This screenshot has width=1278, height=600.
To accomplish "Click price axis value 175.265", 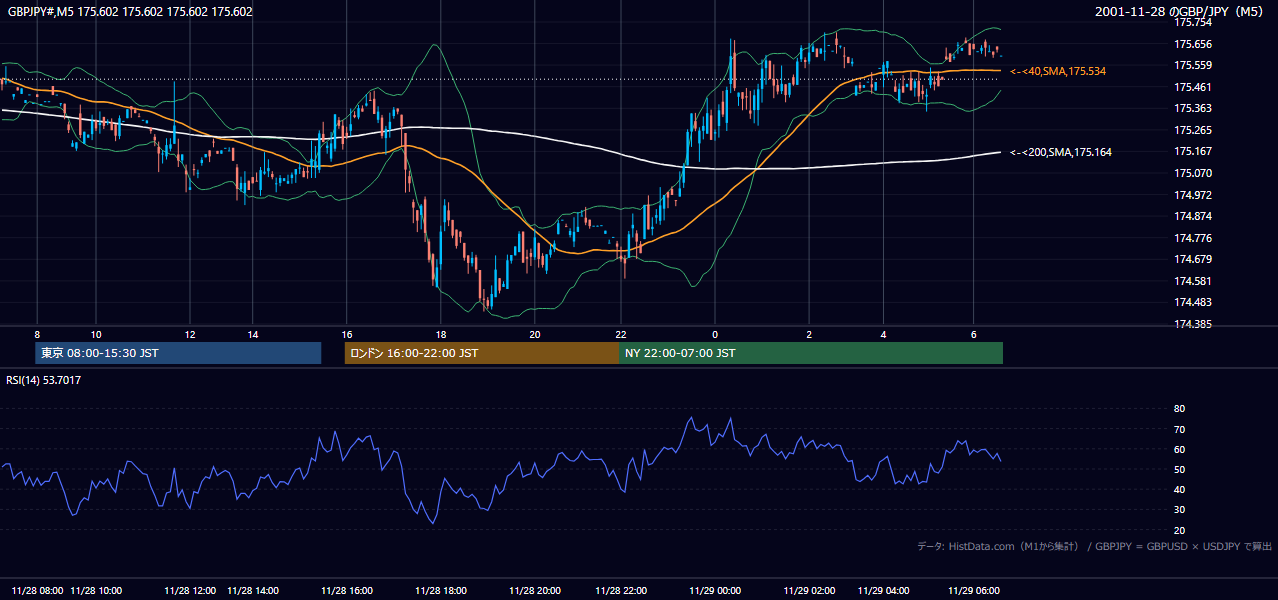I will [x=1192, y=130].
